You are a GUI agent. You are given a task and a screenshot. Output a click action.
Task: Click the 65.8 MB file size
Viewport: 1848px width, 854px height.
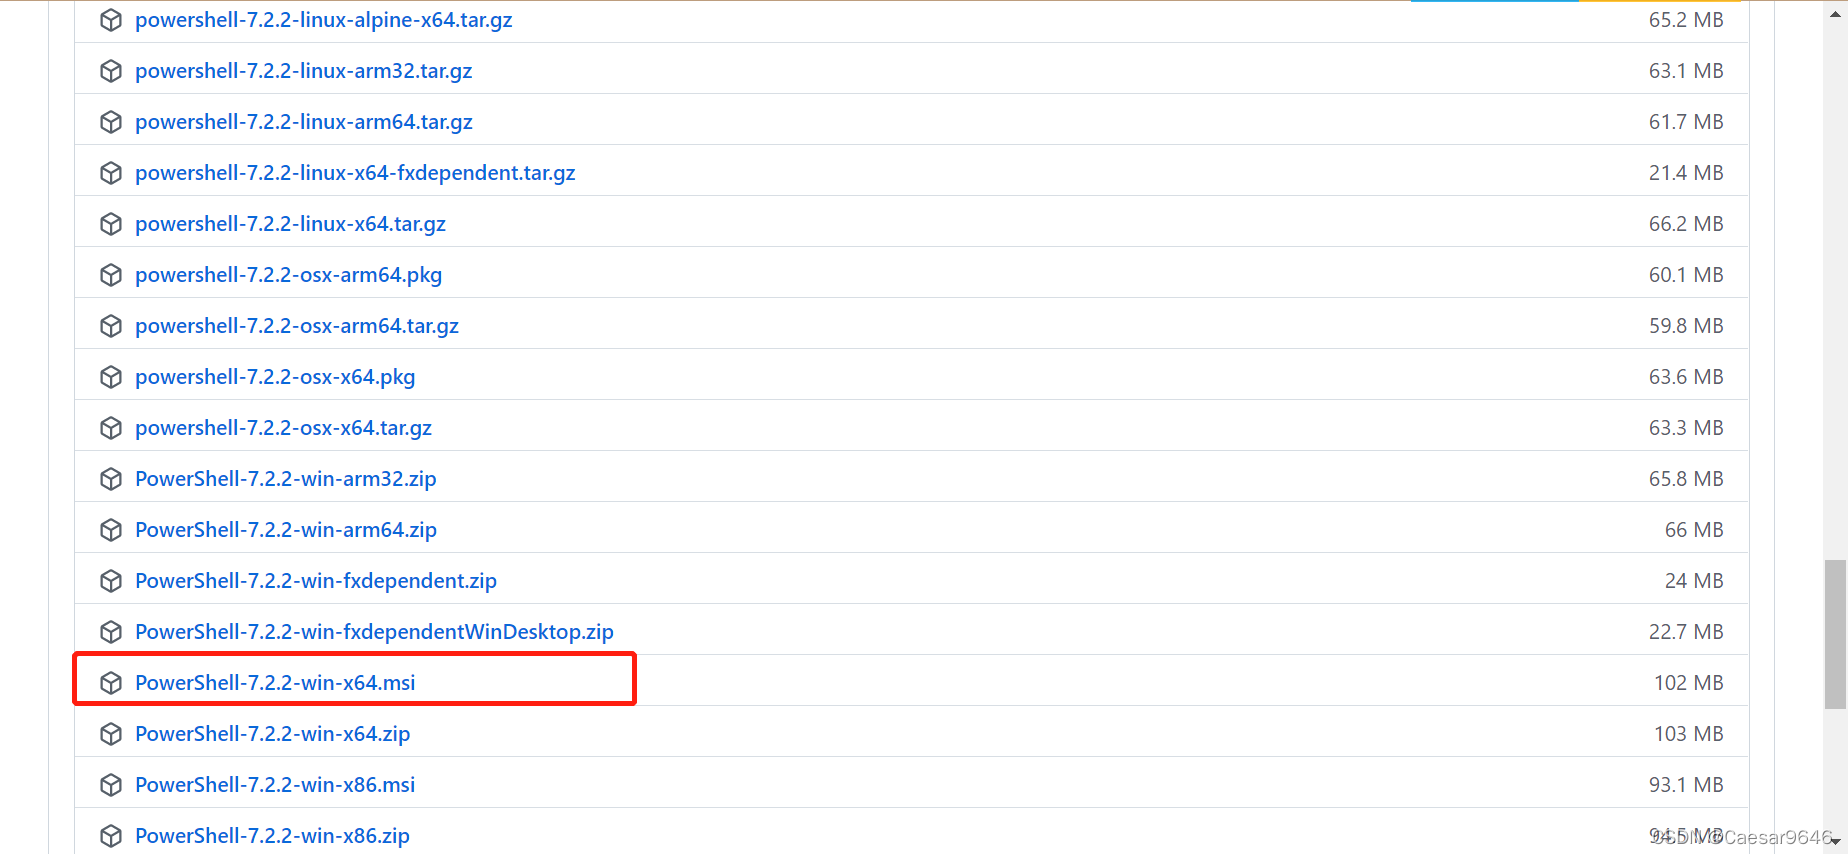[1686, 479]
